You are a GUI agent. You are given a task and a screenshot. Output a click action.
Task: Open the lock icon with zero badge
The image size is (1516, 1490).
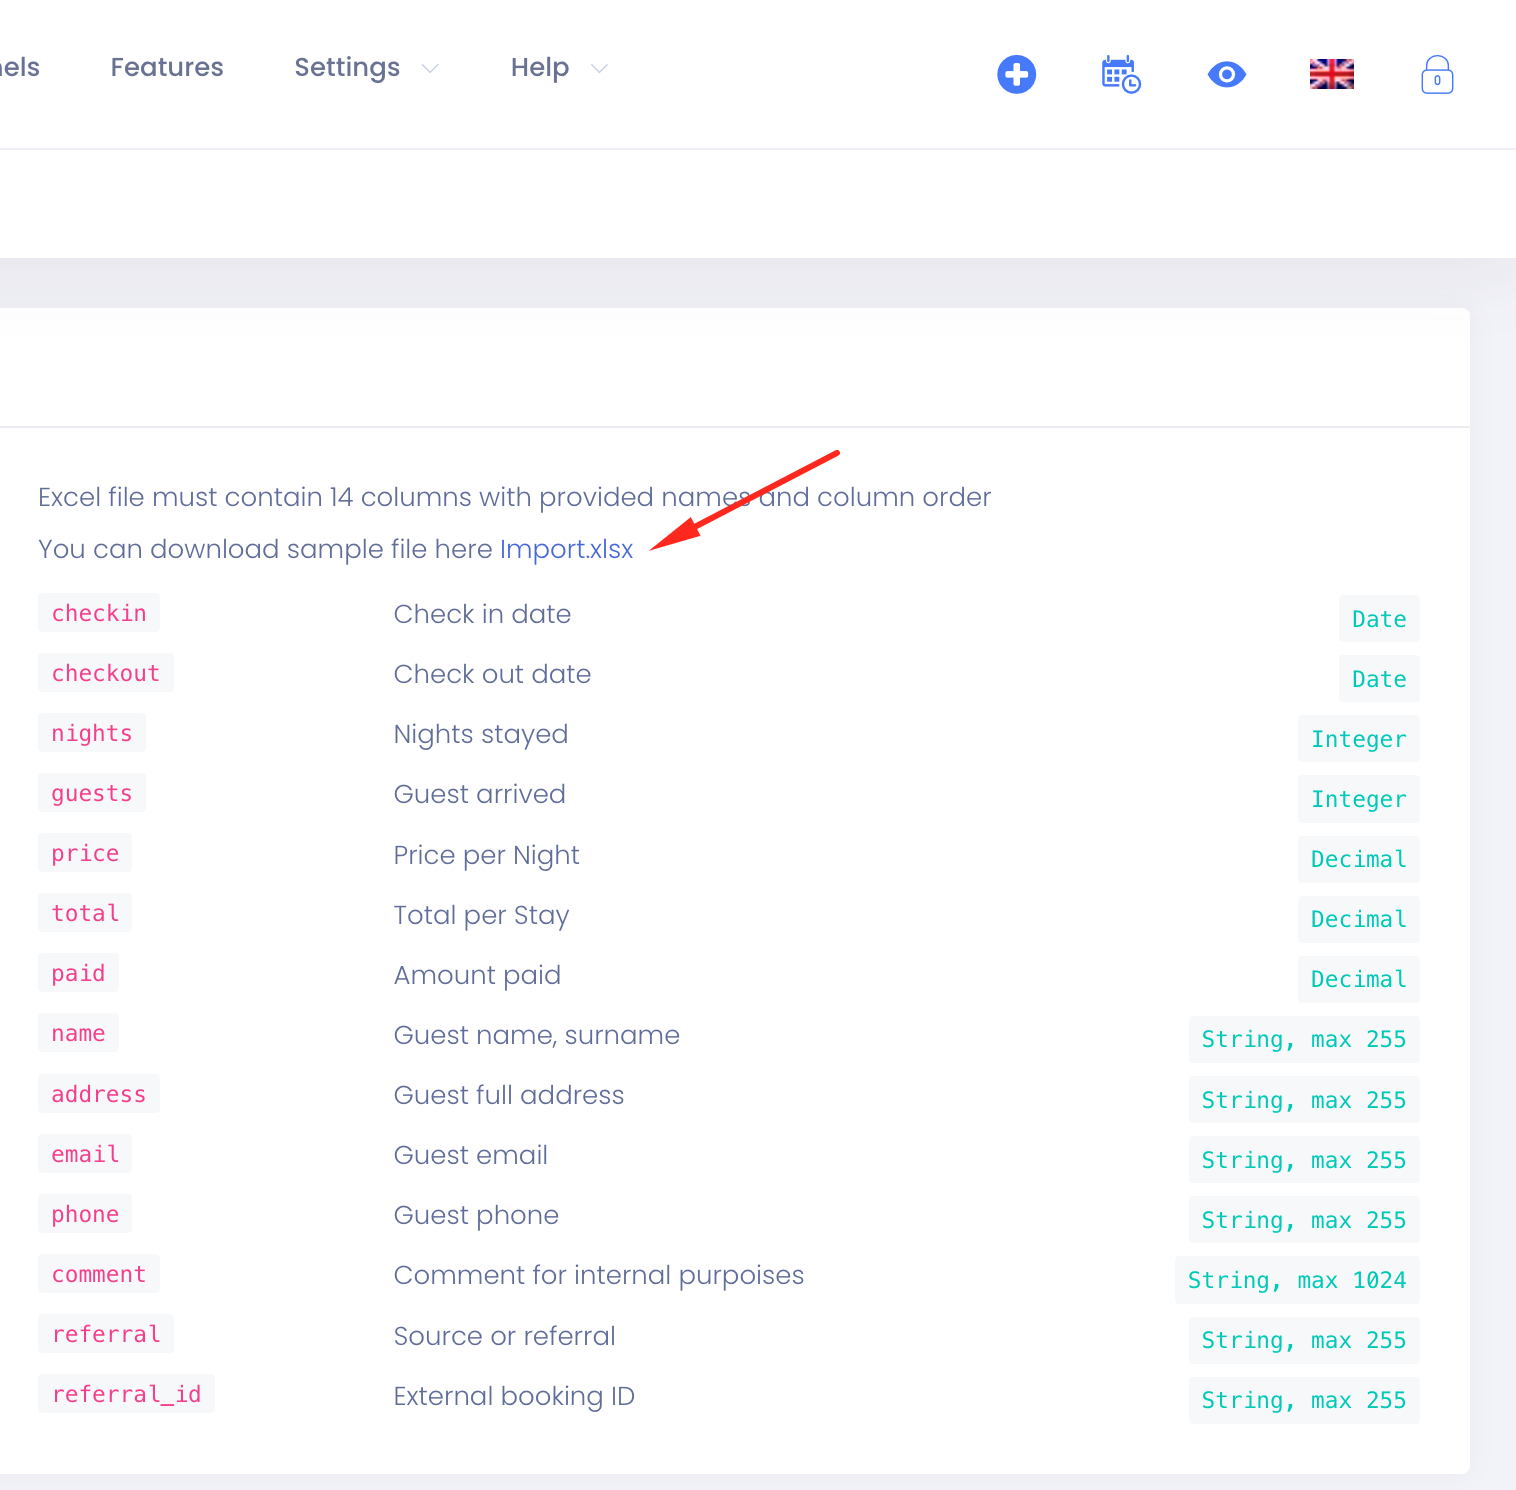coord(1436,75)
